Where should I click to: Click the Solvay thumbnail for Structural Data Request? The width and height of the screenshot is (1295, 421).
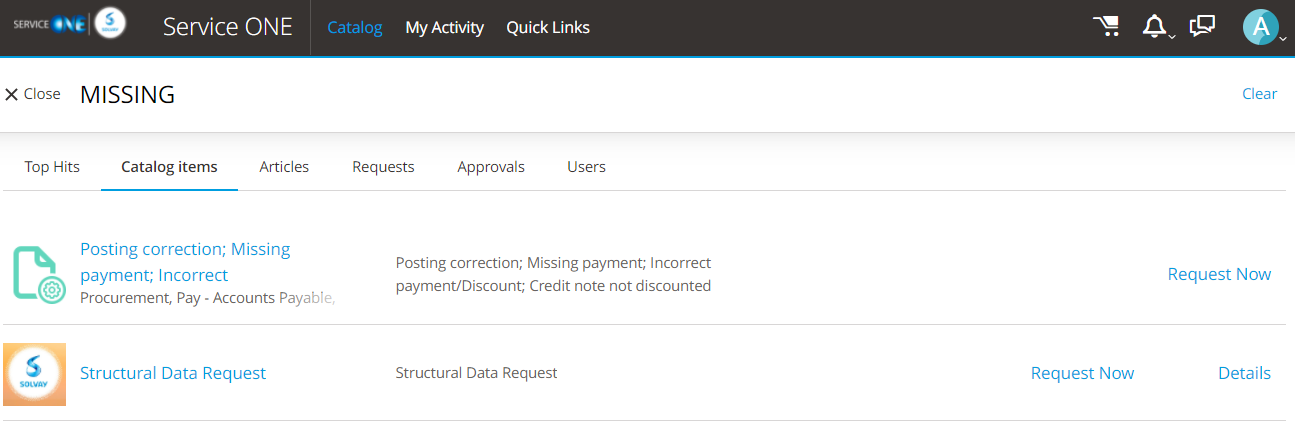pos(35,374)
